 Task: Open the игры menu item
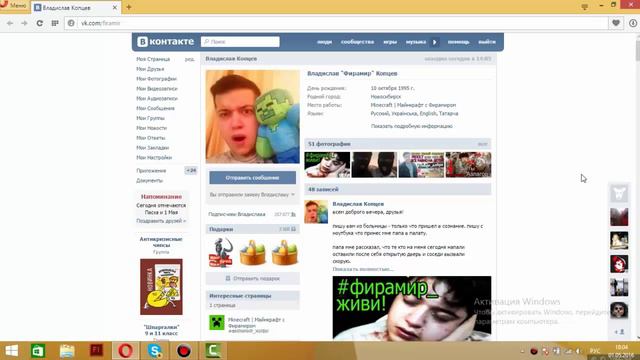[x=390, y=42]
